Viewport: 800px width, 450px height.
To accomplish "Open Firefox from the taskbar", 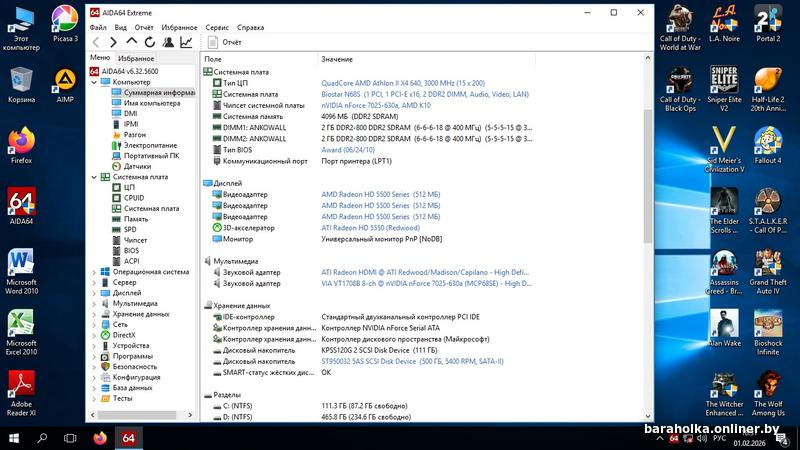I will [x=100, y=438].
